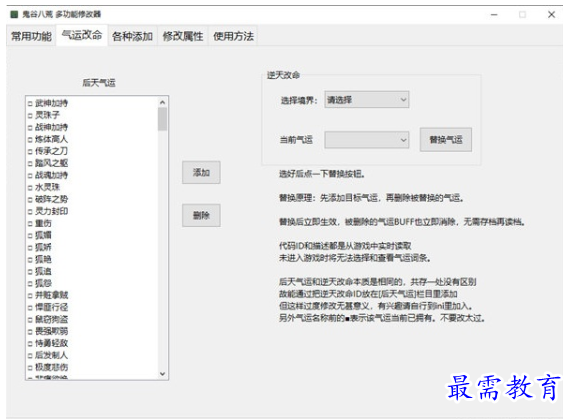Check the 武神加持 checkbox
569x419 pixels.
[30, 104]
